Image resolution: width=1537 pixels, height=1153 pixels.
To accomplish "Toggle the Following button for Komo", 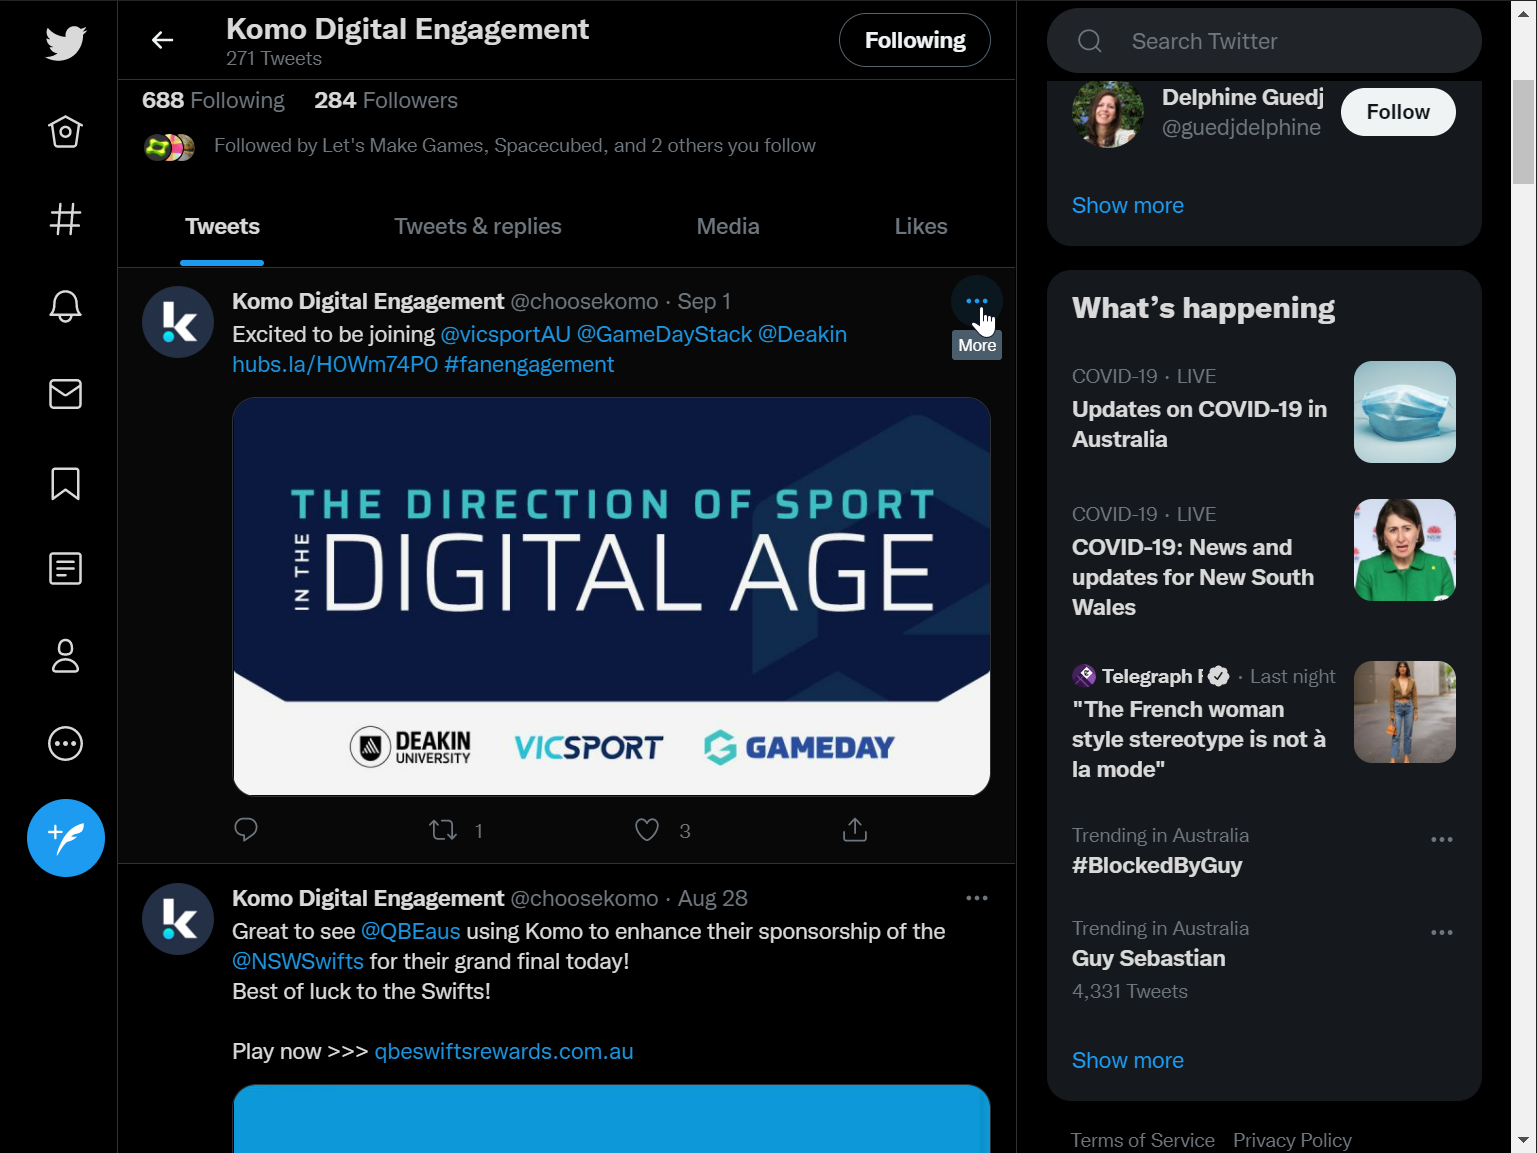I will (914, 40).
